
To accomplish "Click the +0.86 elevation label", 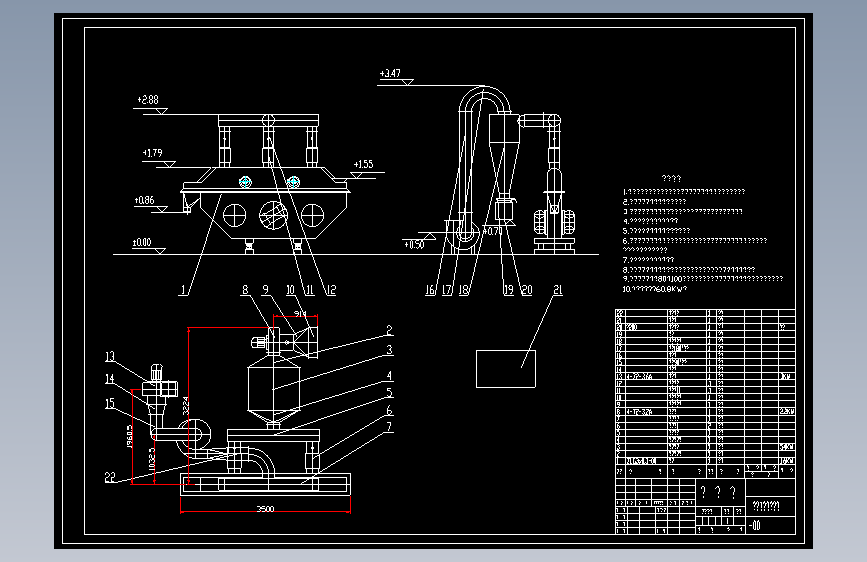I will (144, 200).
